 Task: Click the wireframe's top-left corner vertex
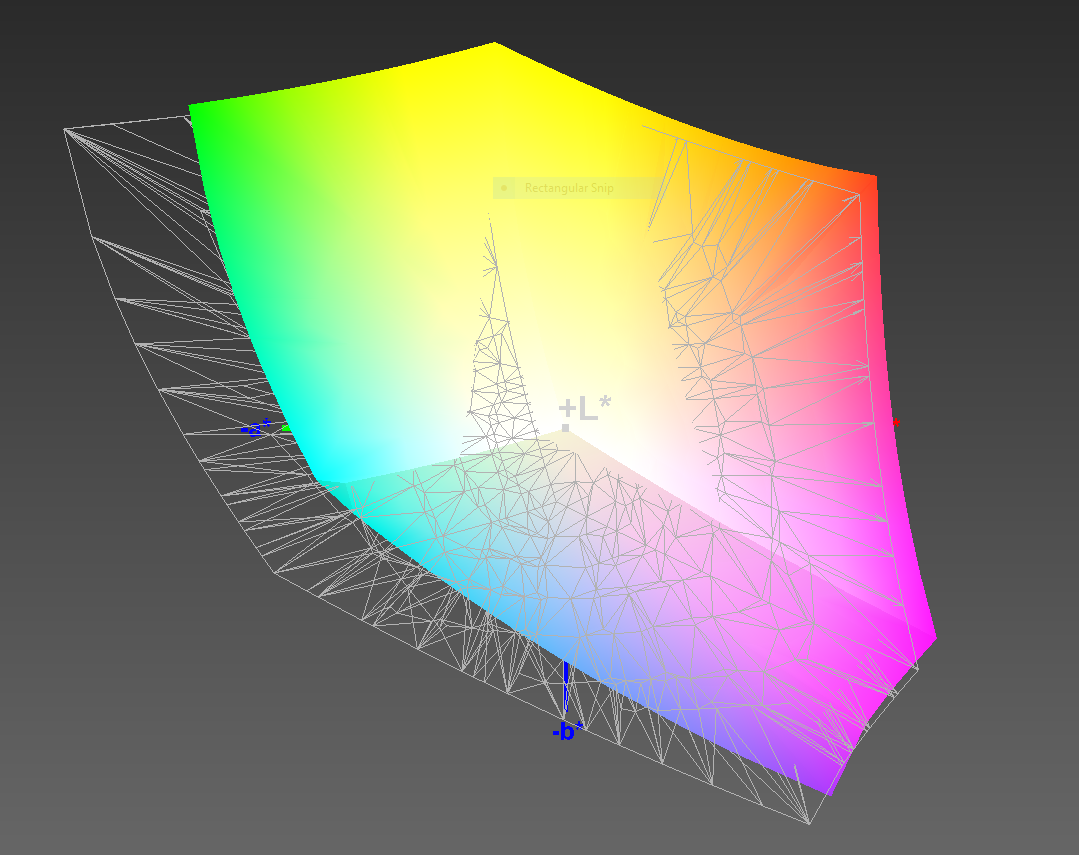66,129
